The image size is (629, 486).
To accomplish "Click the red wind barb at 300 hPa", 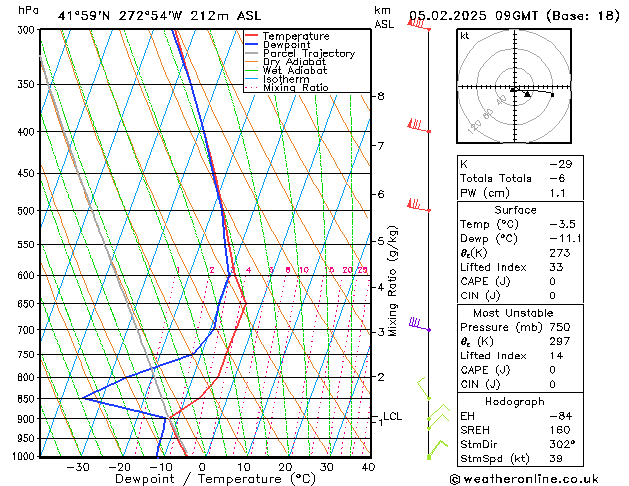I will (419, 25).
